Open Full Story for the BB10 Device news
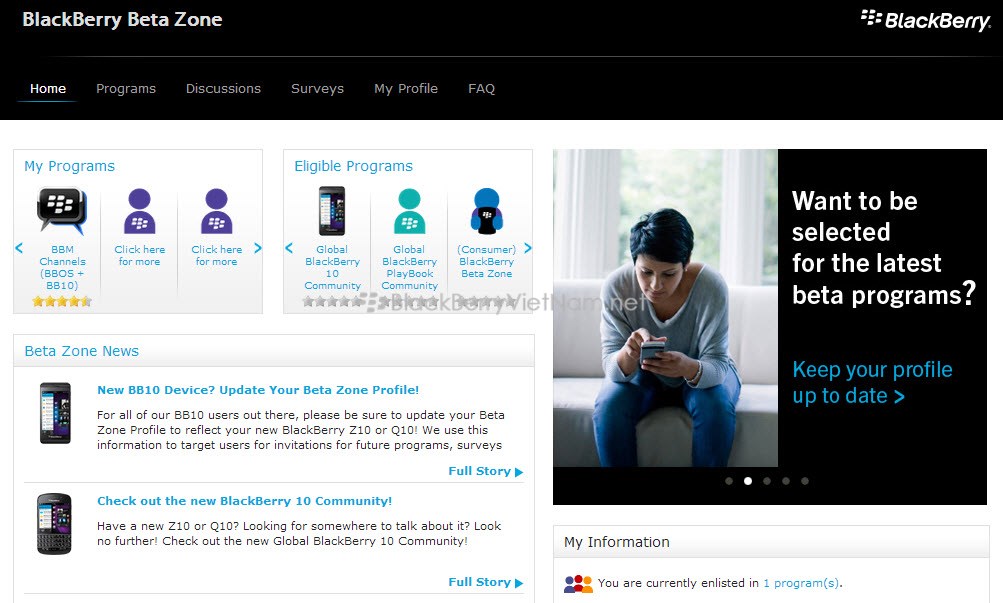The width and height of the screenshot is (1003, 603). tap(485, 471)
